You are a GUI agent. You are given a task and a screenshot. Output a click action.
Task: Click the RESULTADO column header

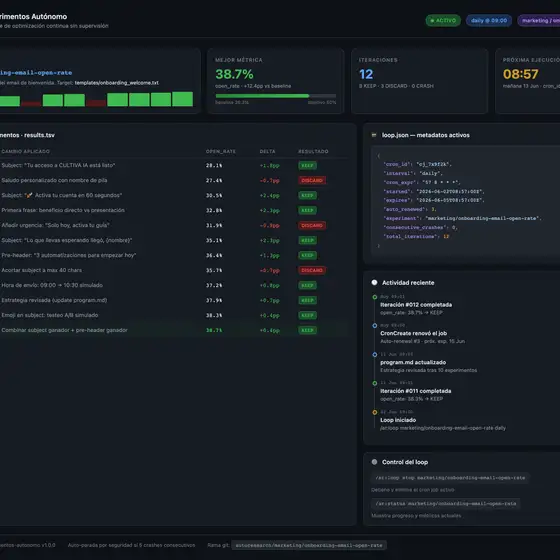[313, 151]
